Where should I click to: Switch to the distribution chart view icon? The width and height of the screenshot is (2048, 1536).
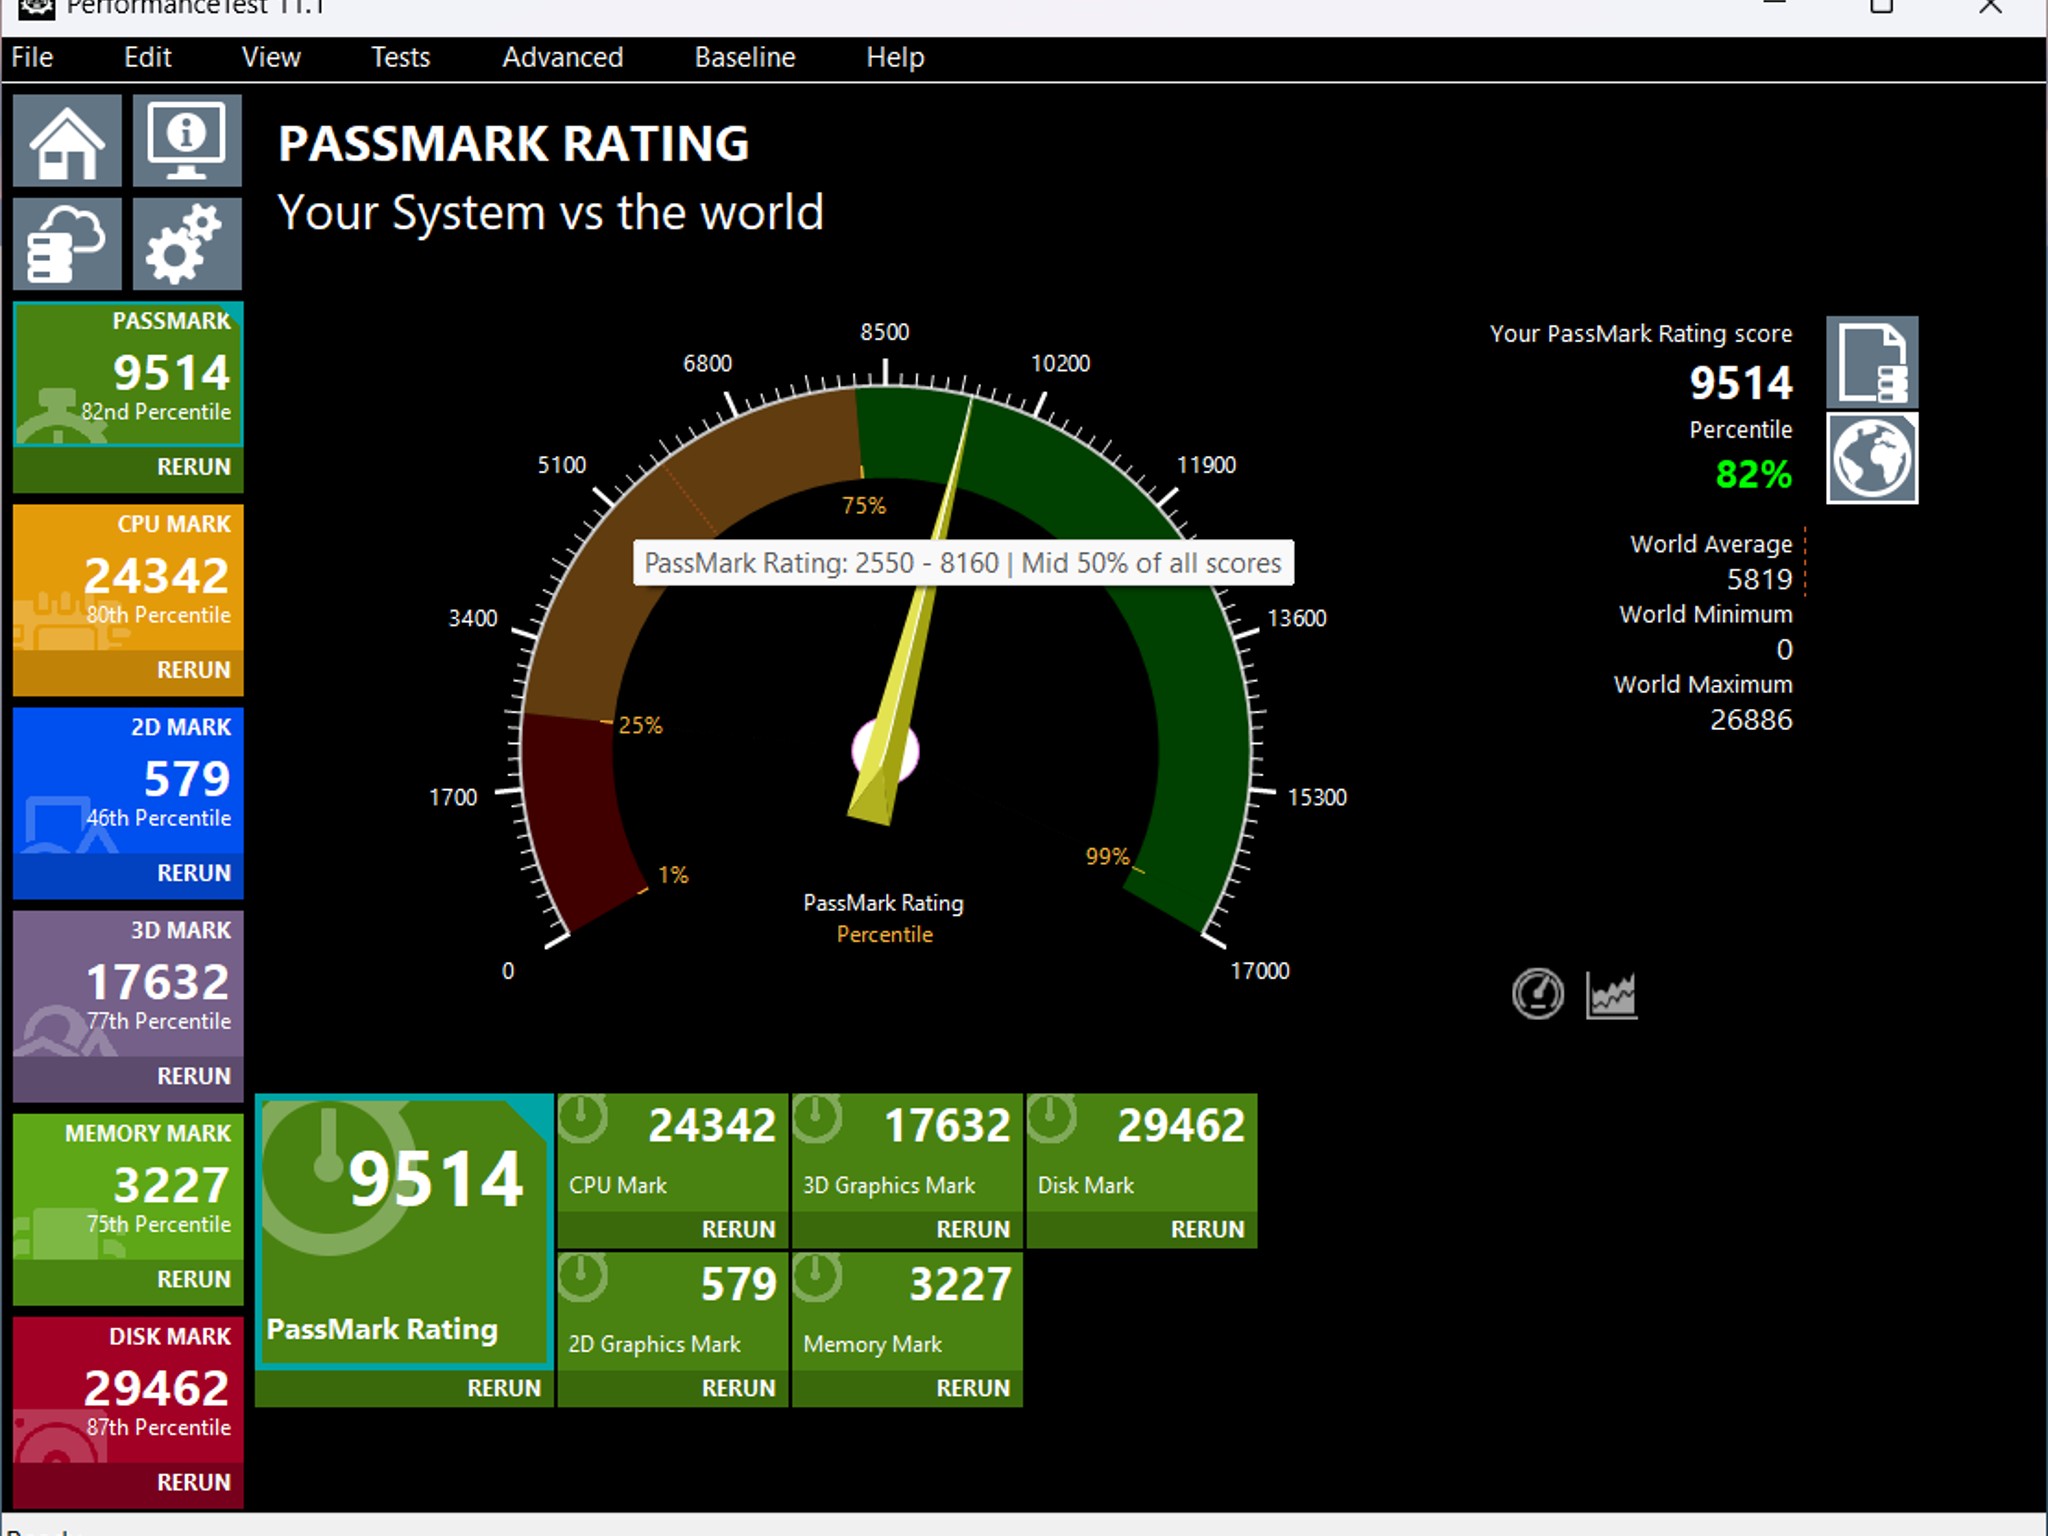pos(1612,995)
